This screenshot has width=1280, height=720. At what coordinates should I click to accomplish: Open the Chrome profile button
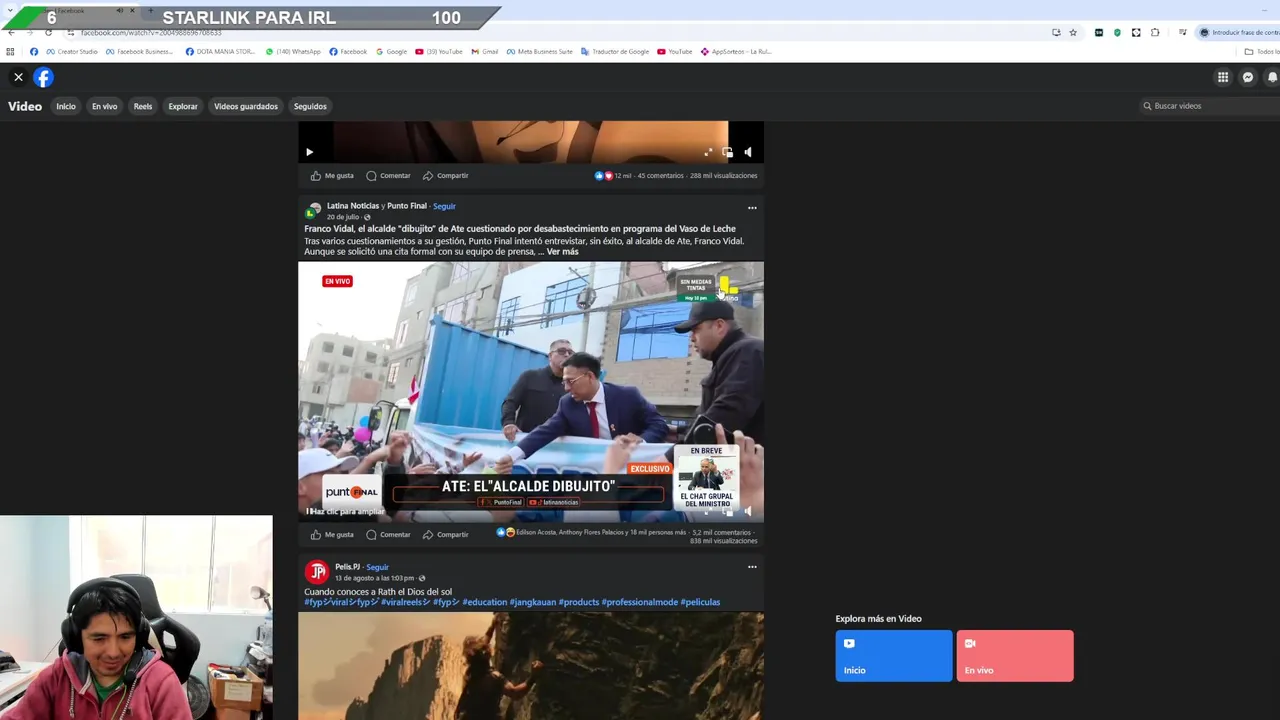1239,33
